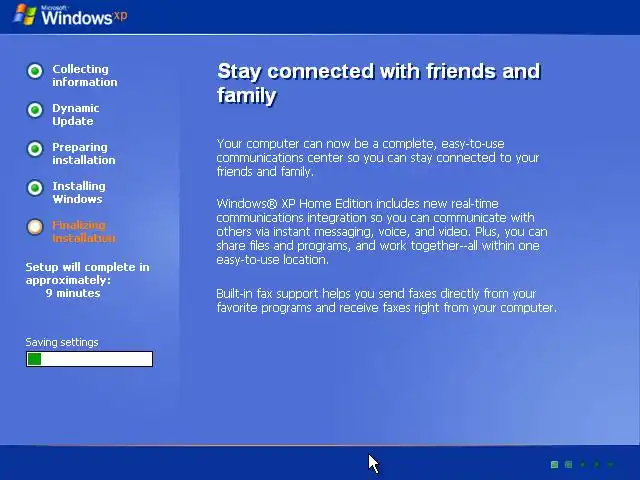Click the Windows XP flag logo
The width and height of the screenshot is (640, 480).
24,14
